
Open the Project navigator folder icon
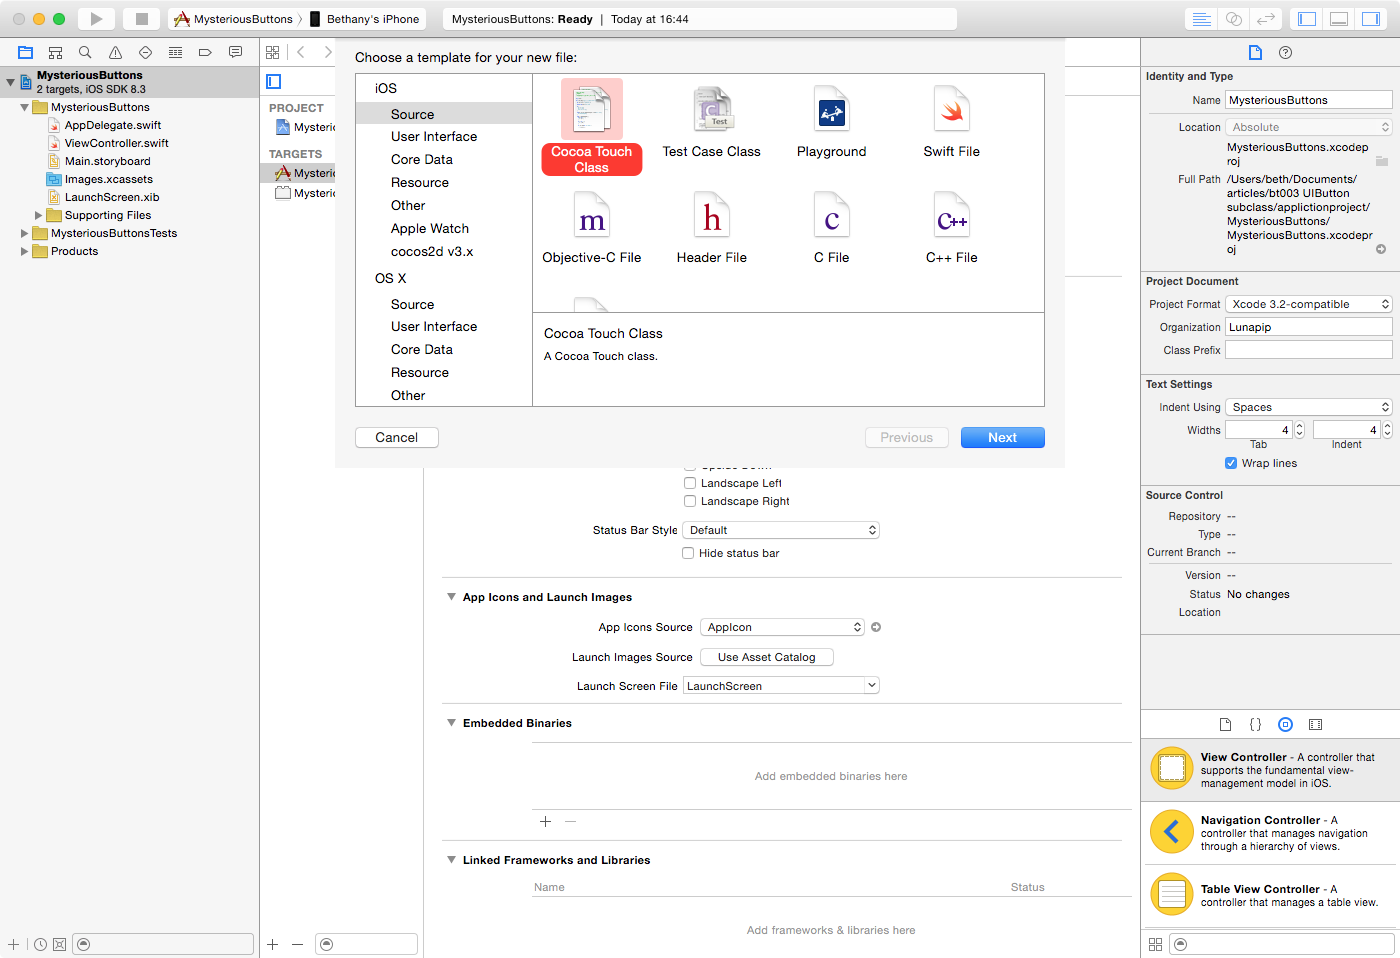point(25,52)
